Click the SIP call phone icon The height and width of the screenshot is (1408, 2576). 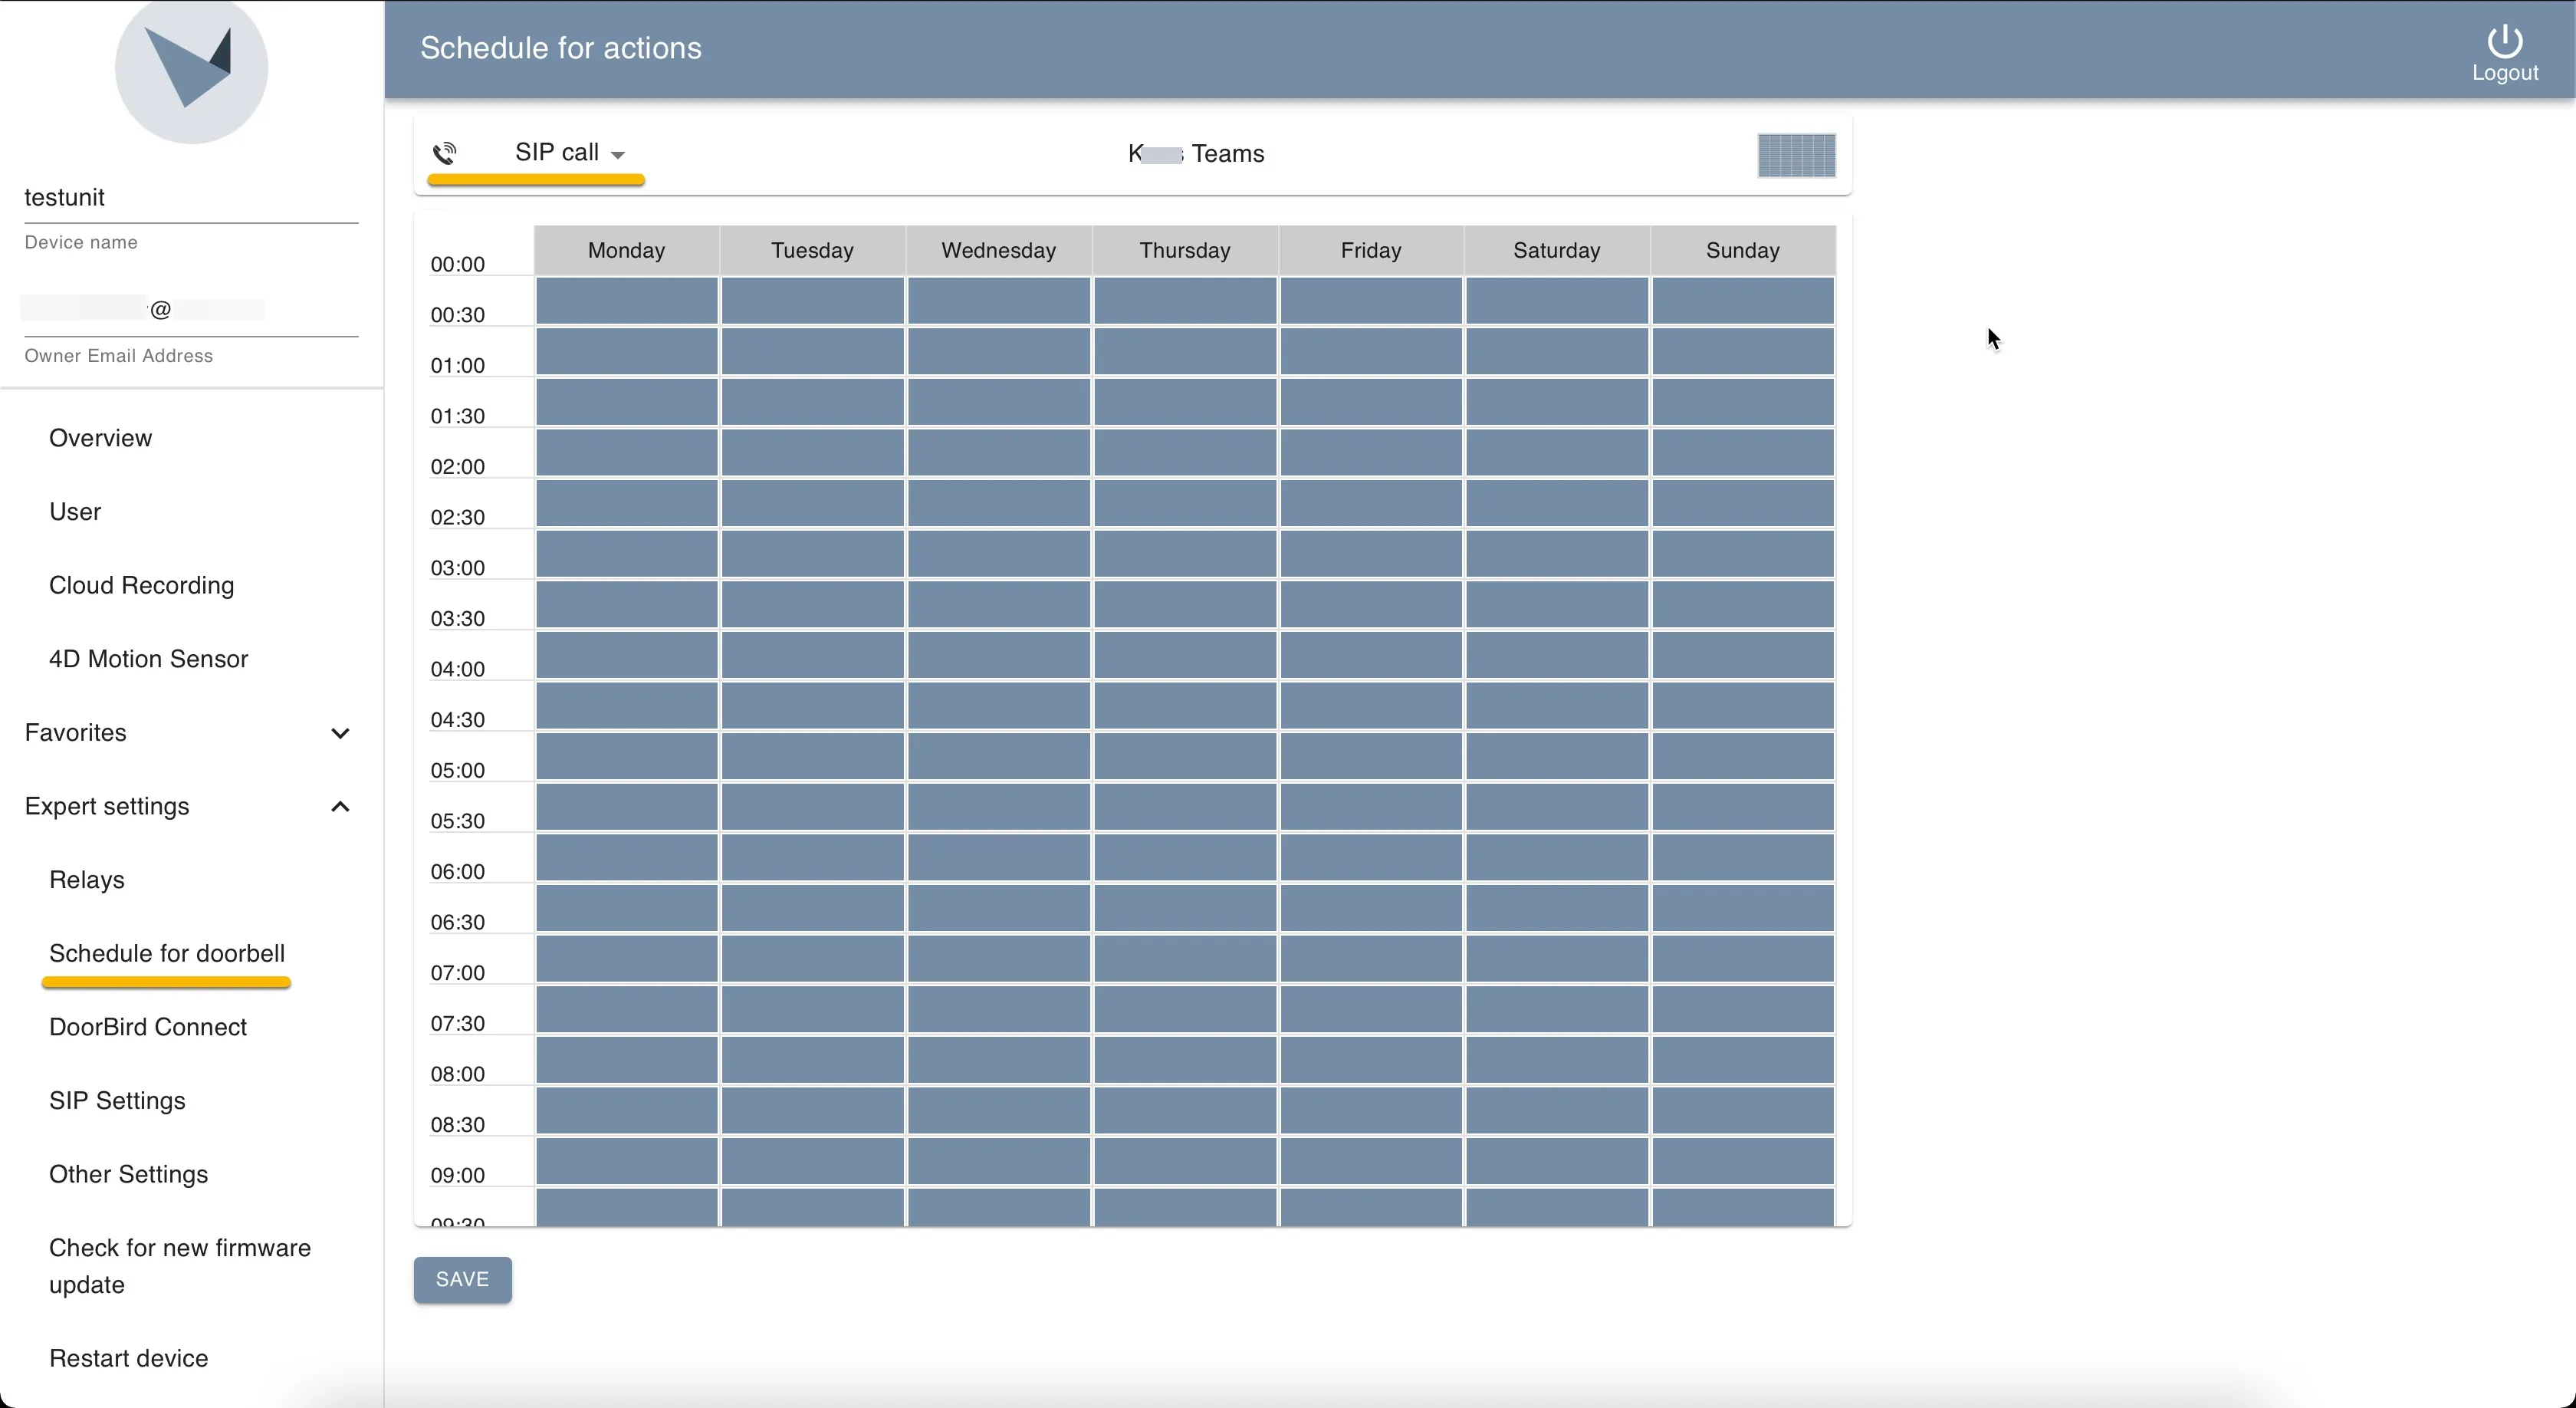(445, 153)
